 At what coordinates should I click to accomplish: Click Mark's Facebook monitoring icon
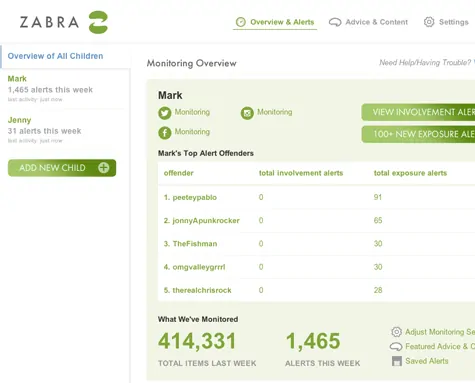pyautogui.click(x=165, y=133)
